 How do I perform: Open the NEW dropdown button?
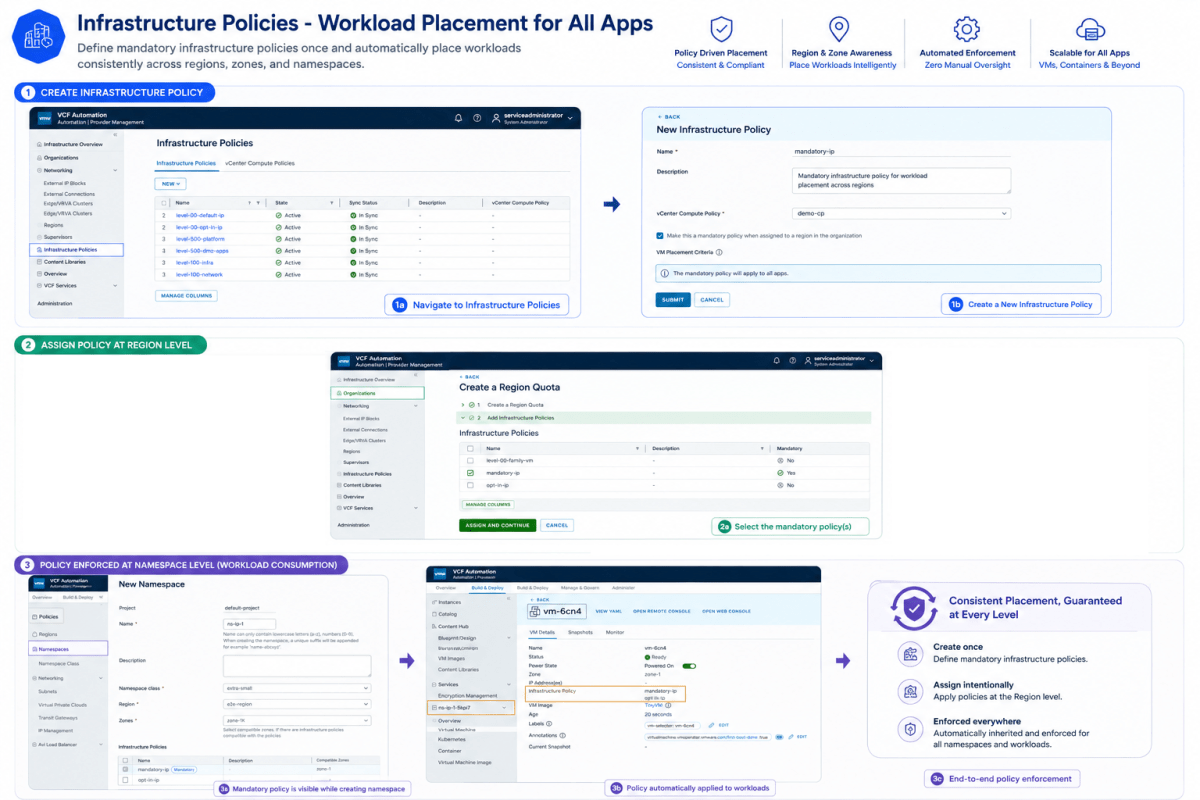coord(170,184)
